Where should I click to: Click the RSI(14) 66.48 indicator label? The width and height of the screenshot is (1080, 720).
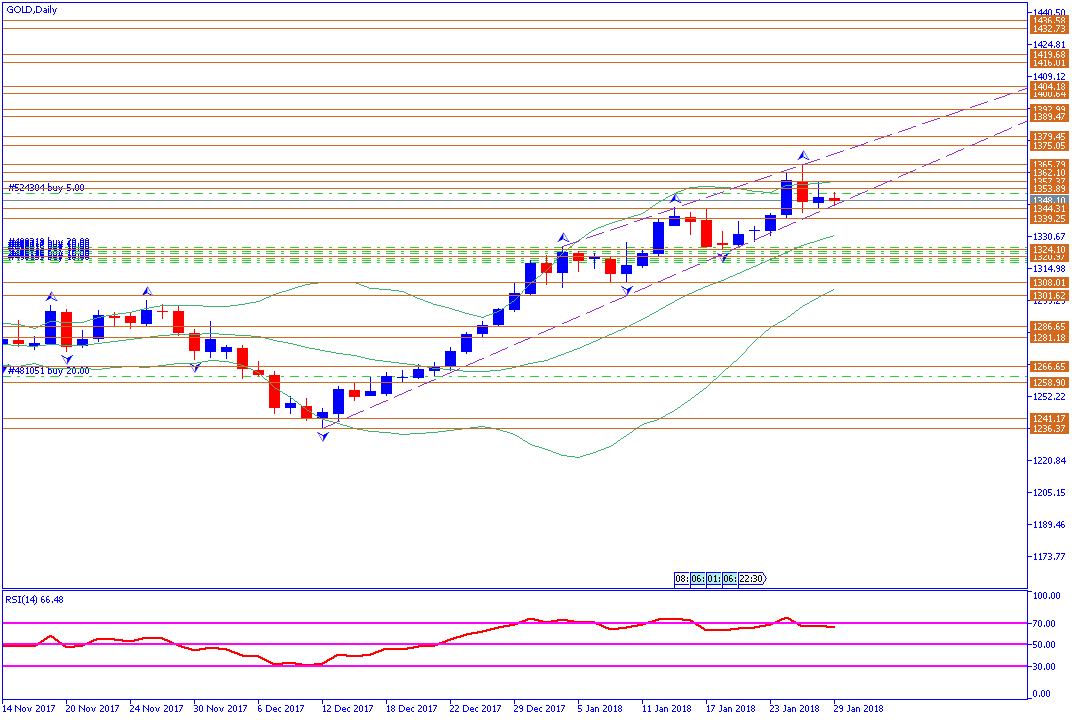(35, 599)
